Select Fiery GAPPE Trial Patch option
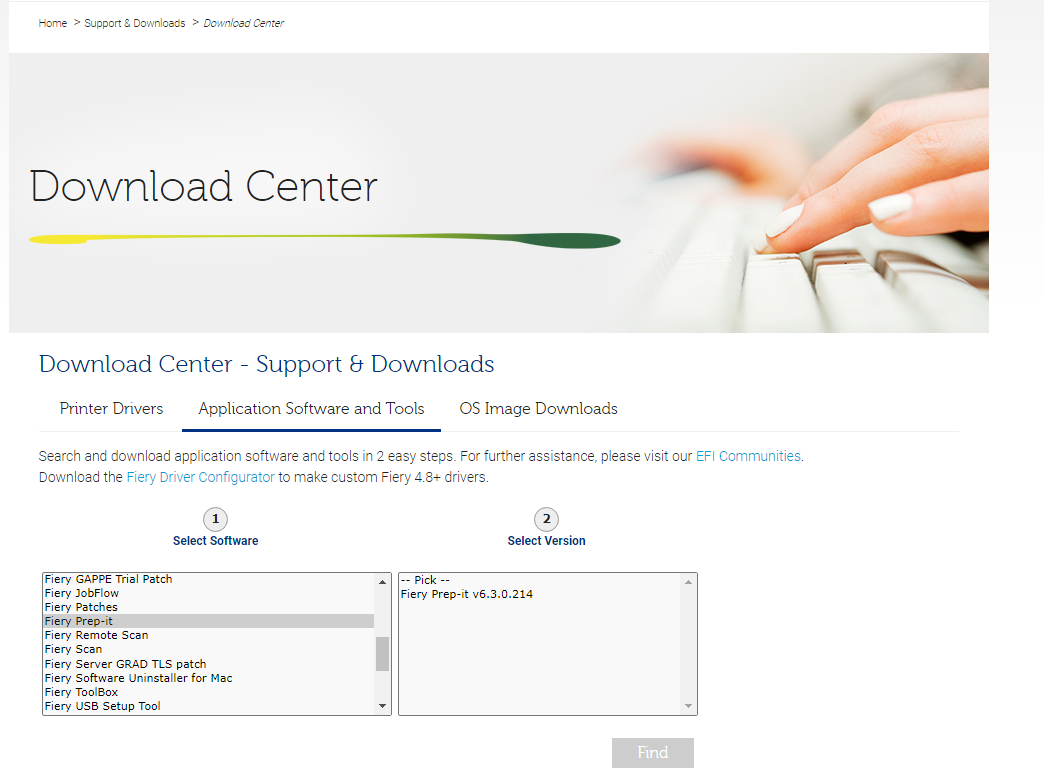 [108, 579]
